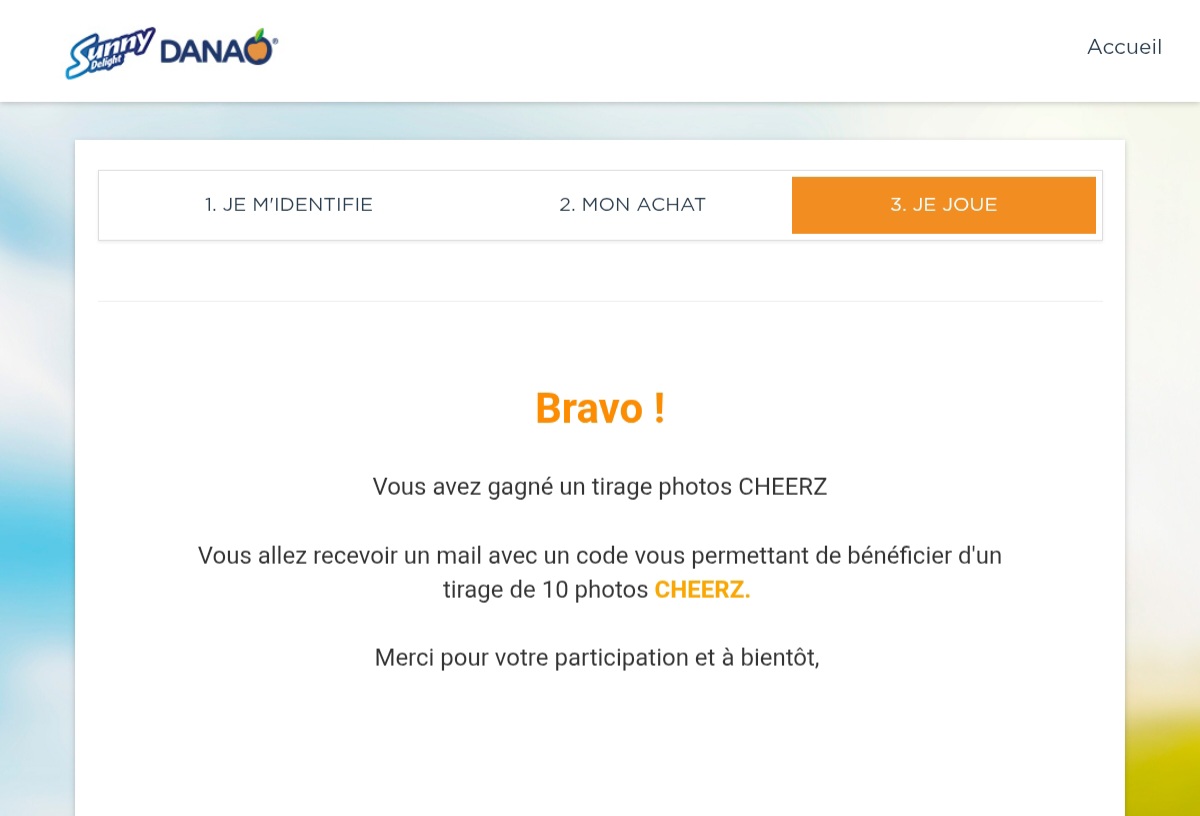Click the registered trademark symbol beside Danao

coord(275,41)
